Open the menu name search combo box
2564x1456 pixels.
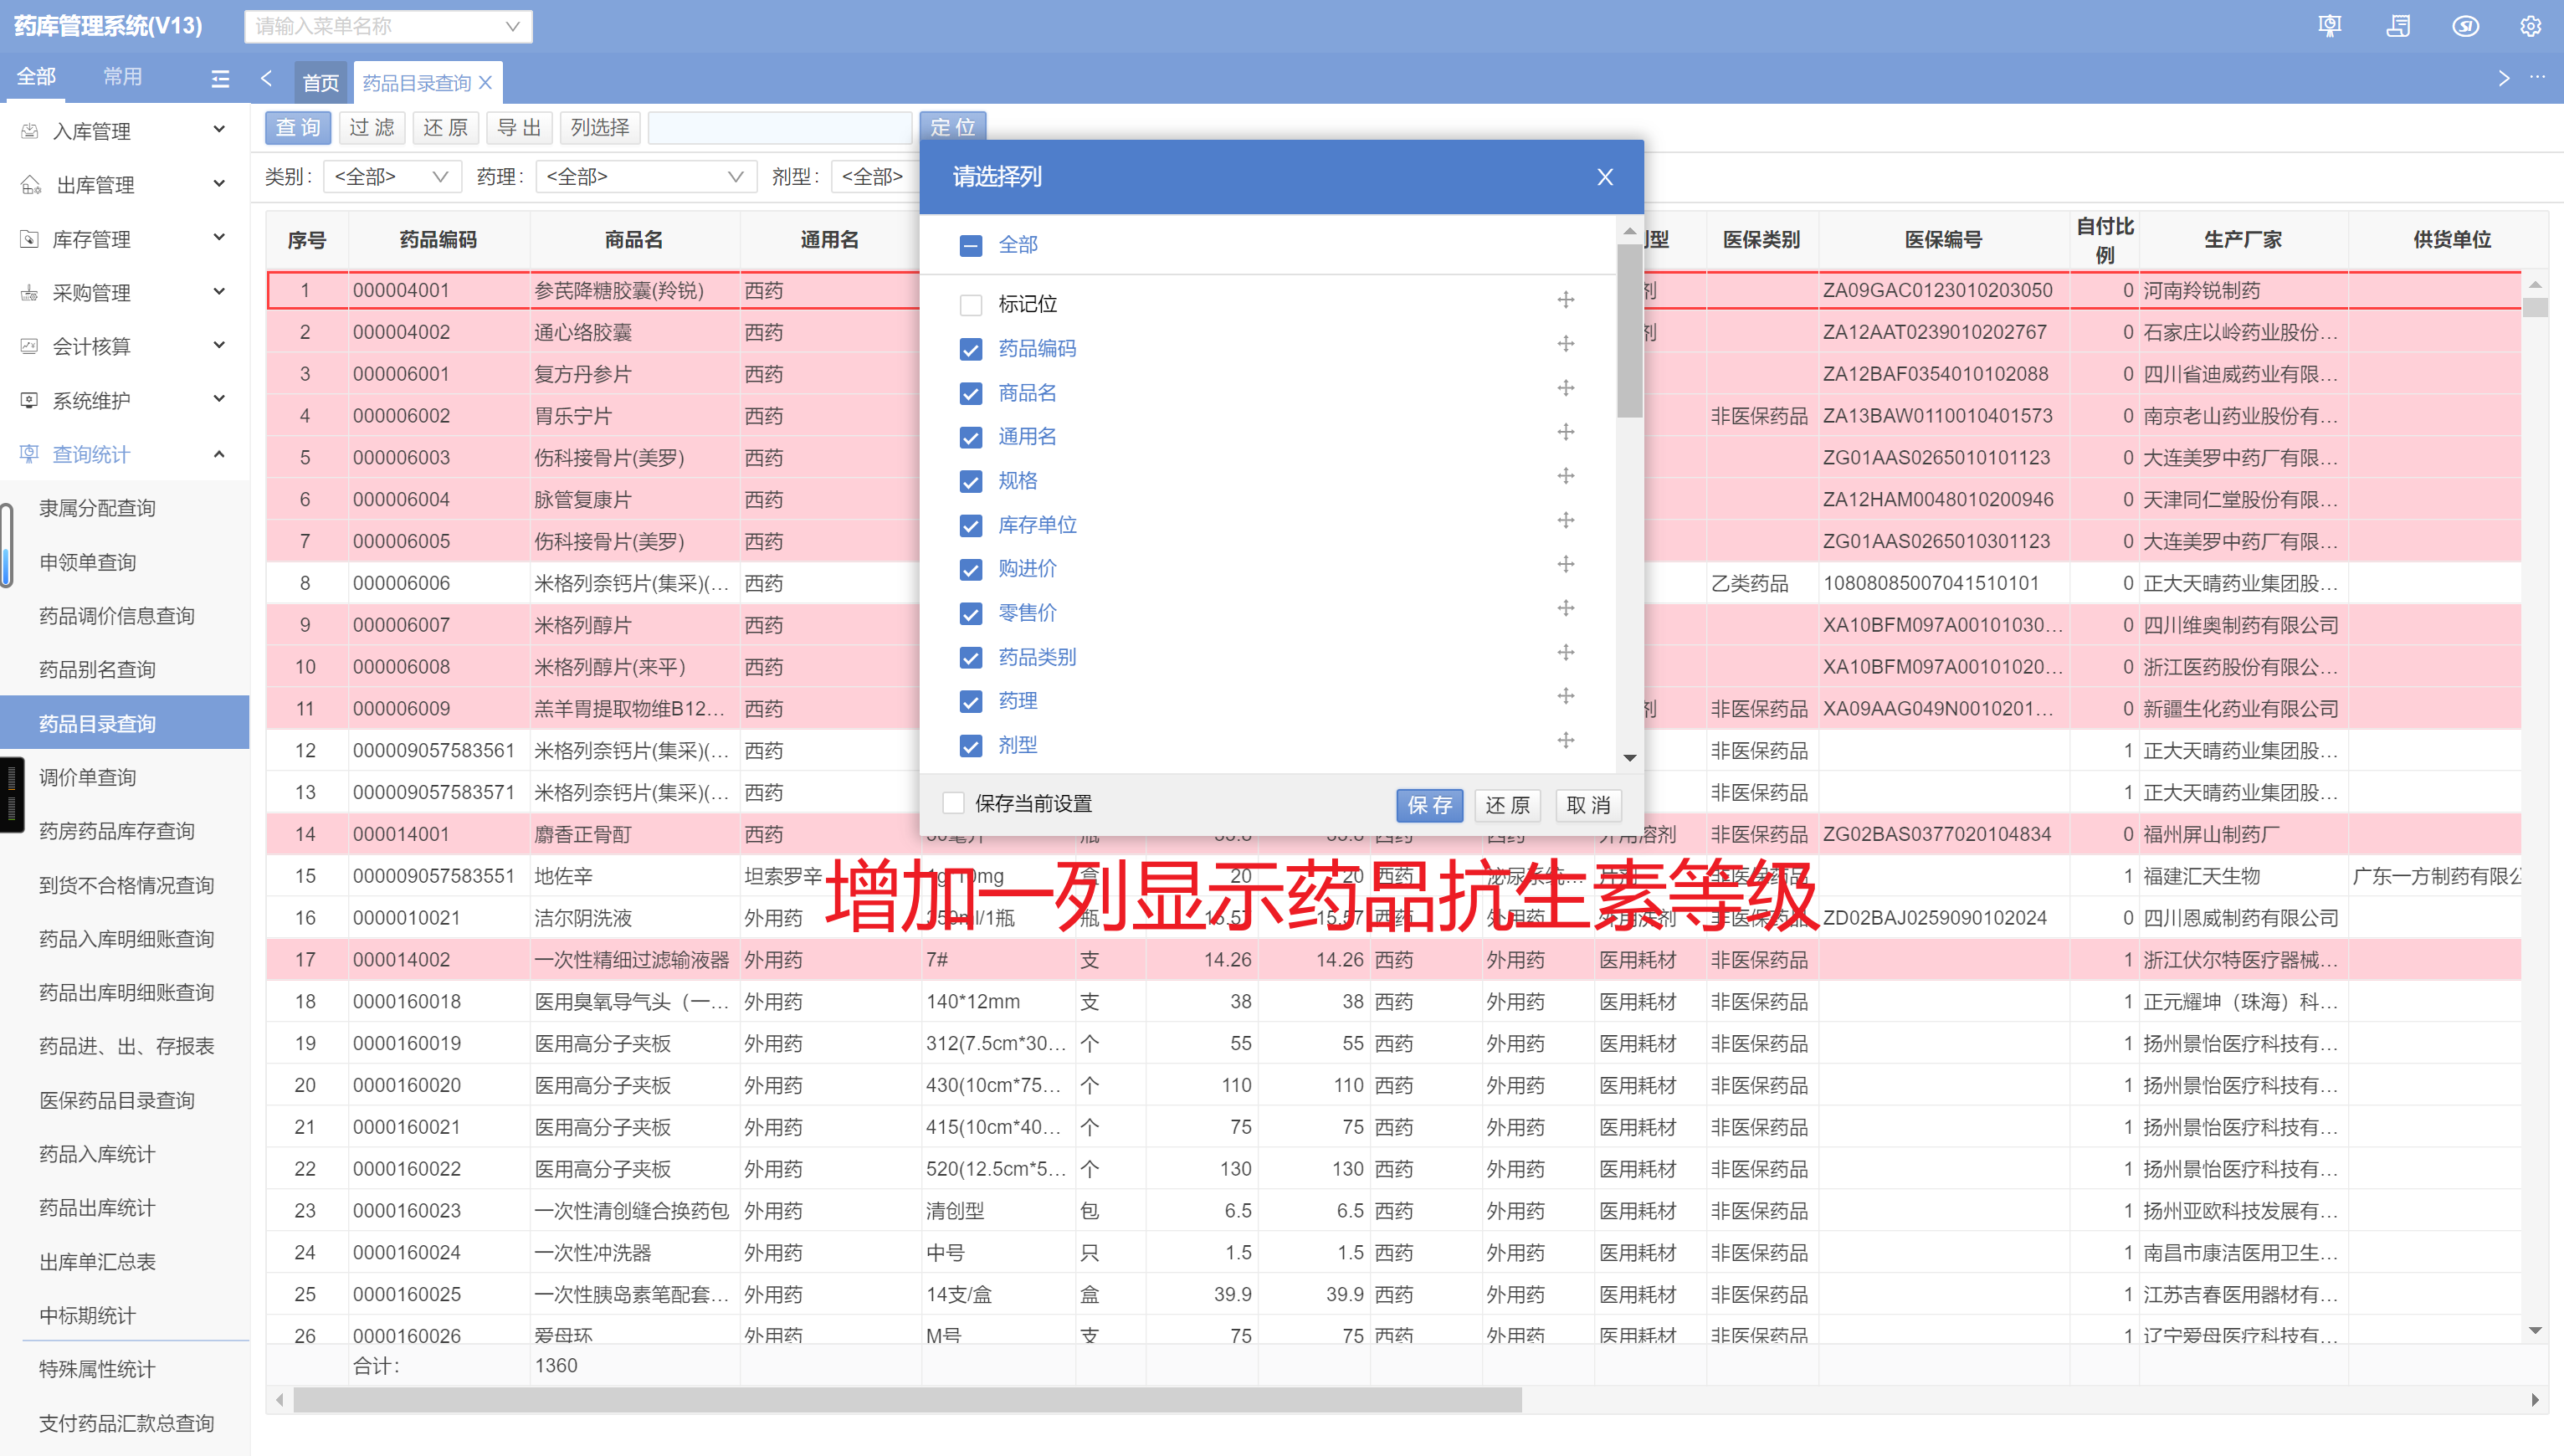click(x=388, y=26)
